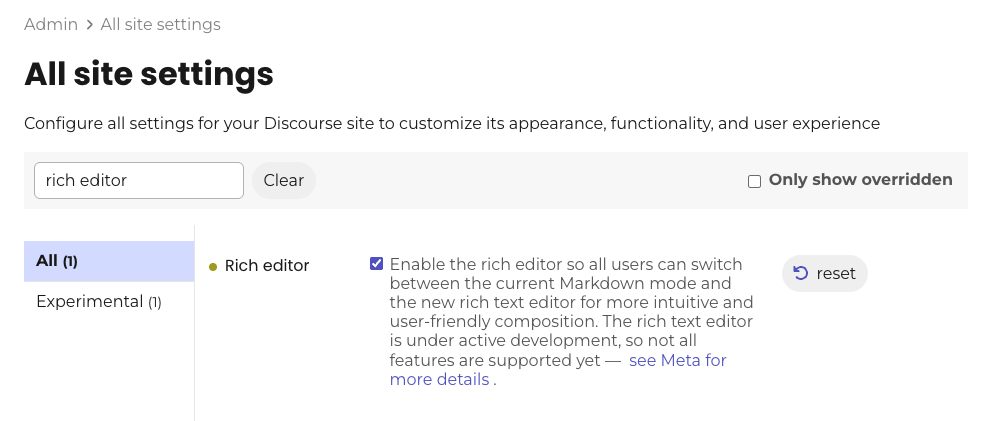Click the All site settings breadcrumb item
This screenshot has width=982, height=421.
pyautogui.click(x=160, y=24)
